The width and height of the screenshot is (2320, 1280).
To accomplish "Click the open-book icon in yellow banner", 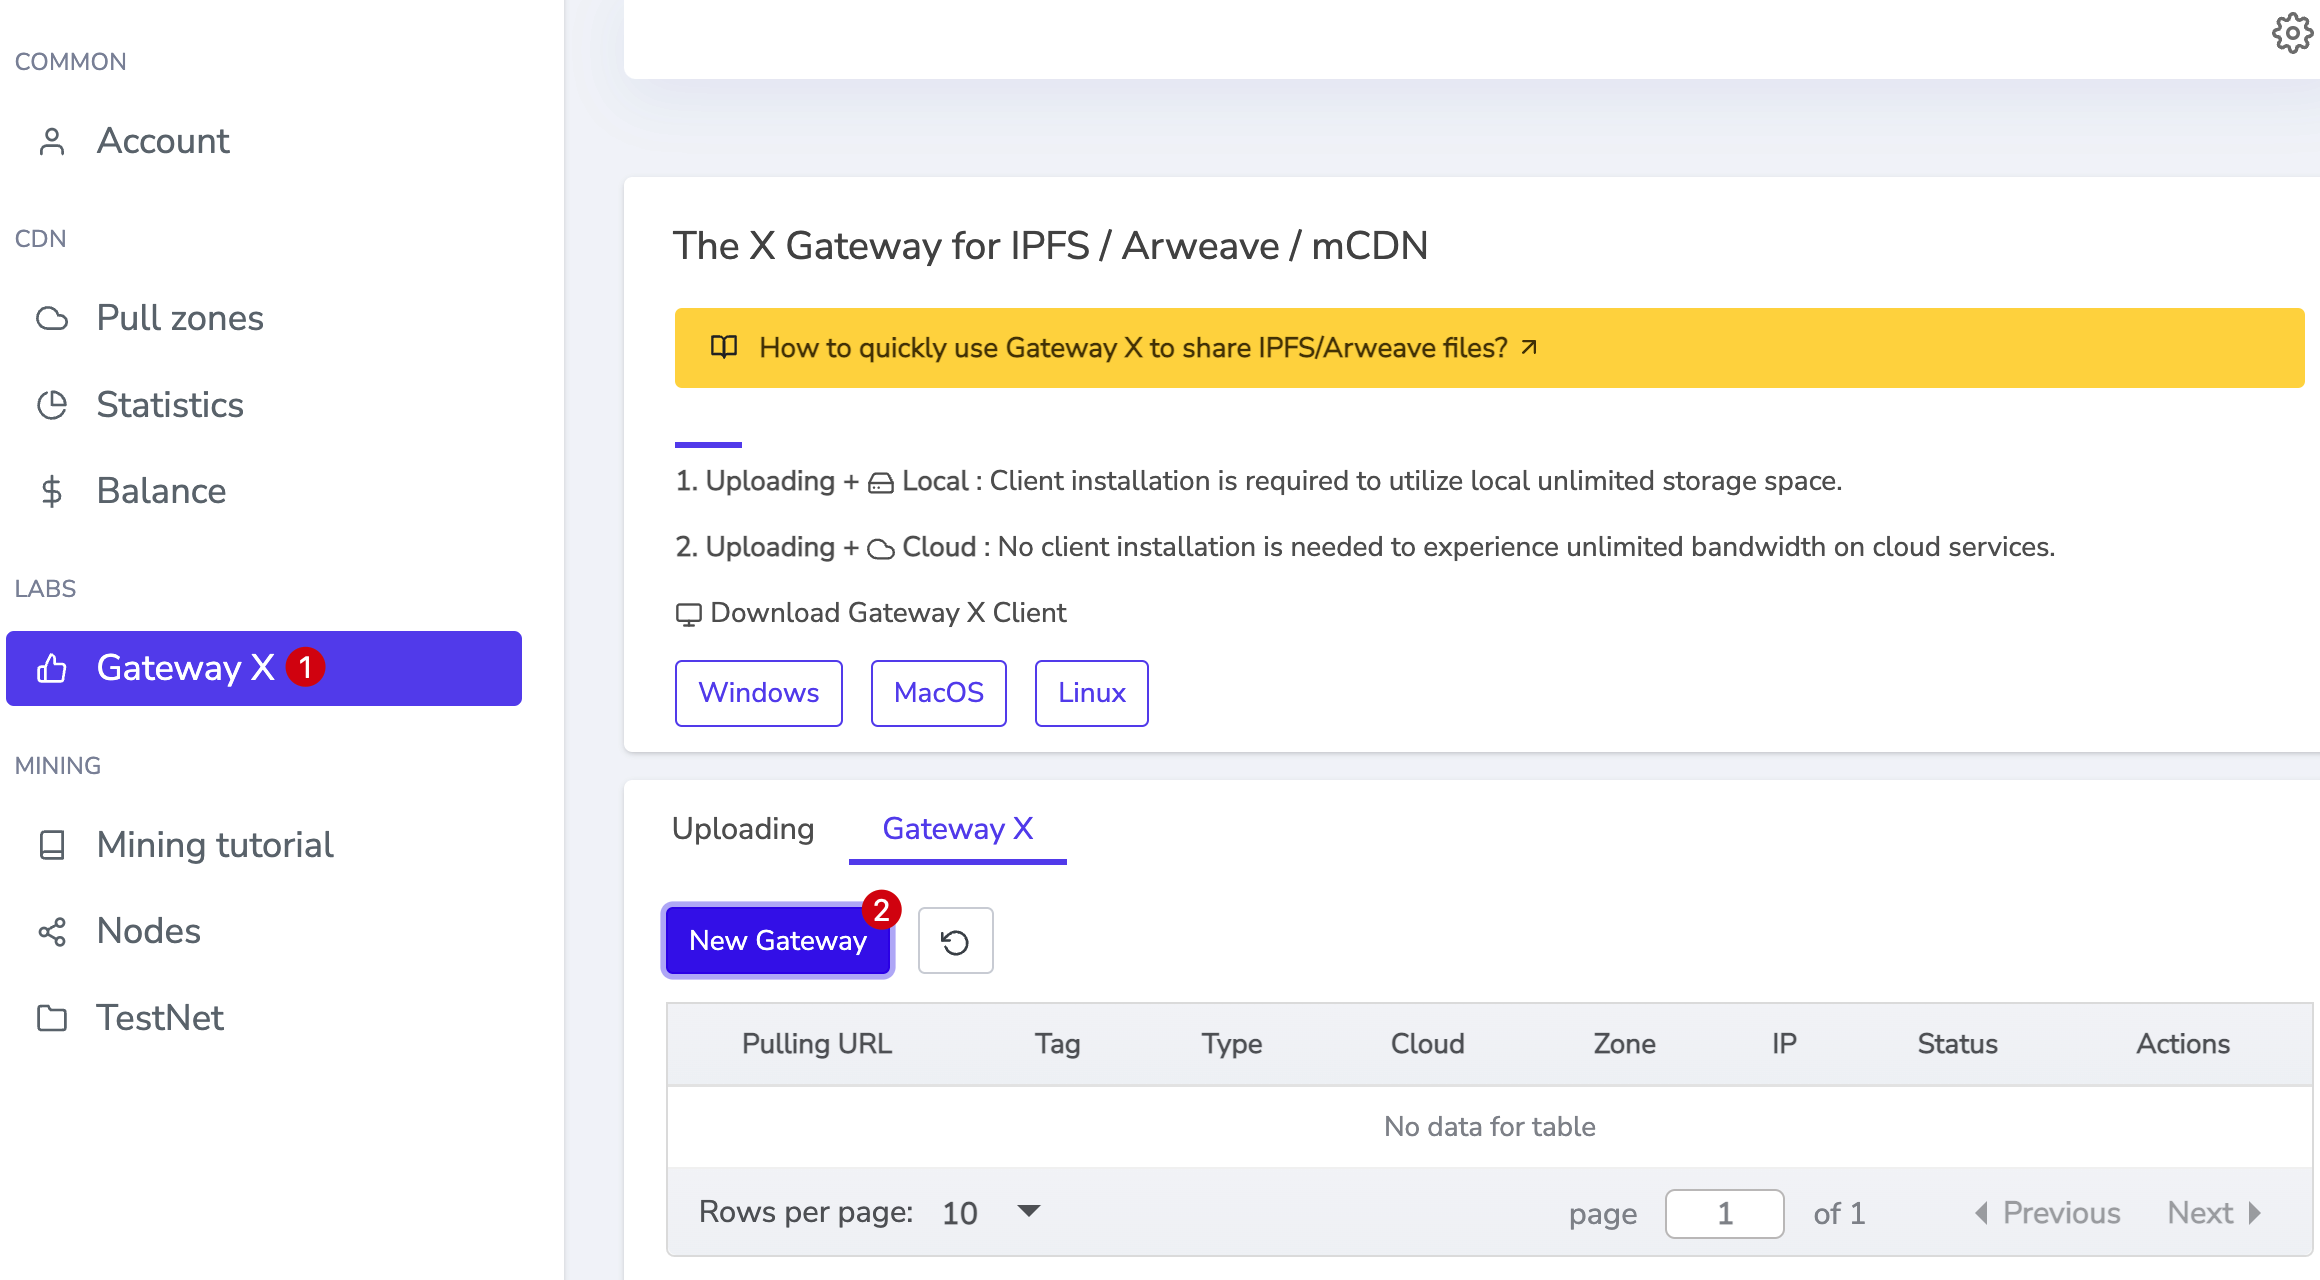I will coord(724,347).
